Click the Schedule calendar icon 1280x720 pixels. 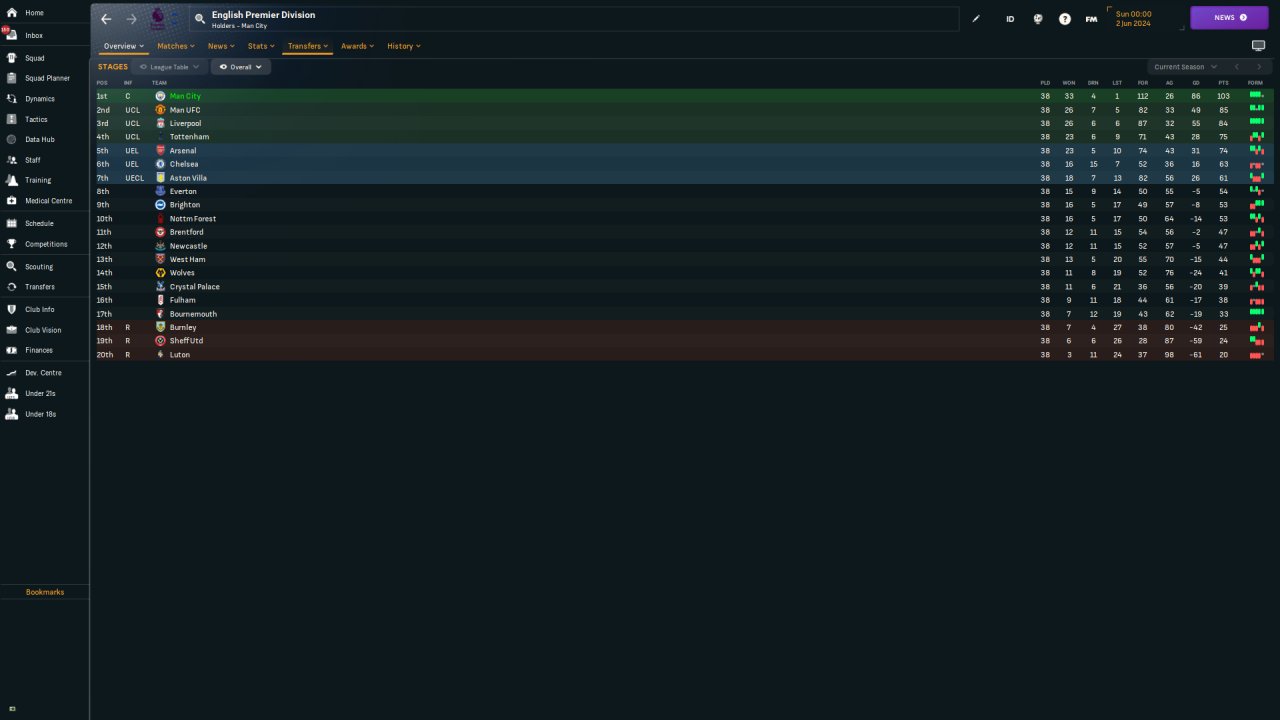click(x=11, y=223)
